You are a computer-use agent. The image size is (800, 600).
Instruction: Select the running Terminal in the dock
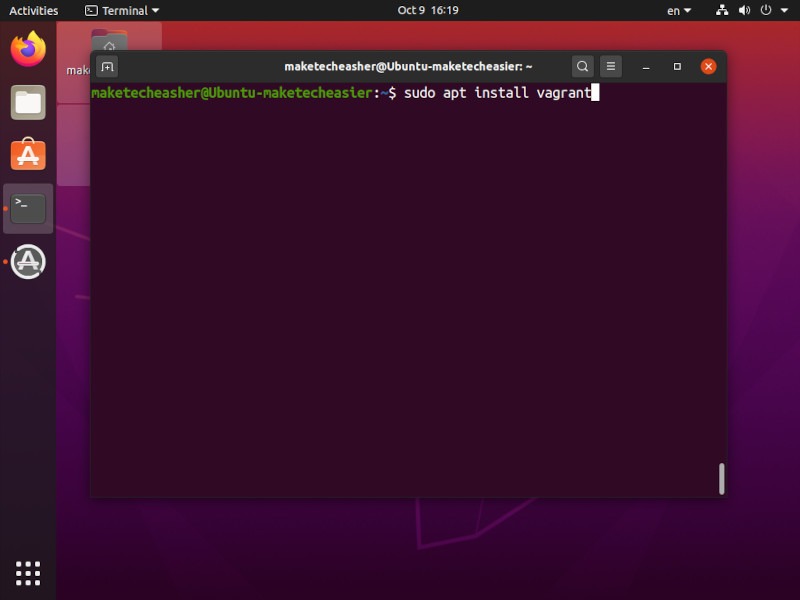click(x=27, y=208)
